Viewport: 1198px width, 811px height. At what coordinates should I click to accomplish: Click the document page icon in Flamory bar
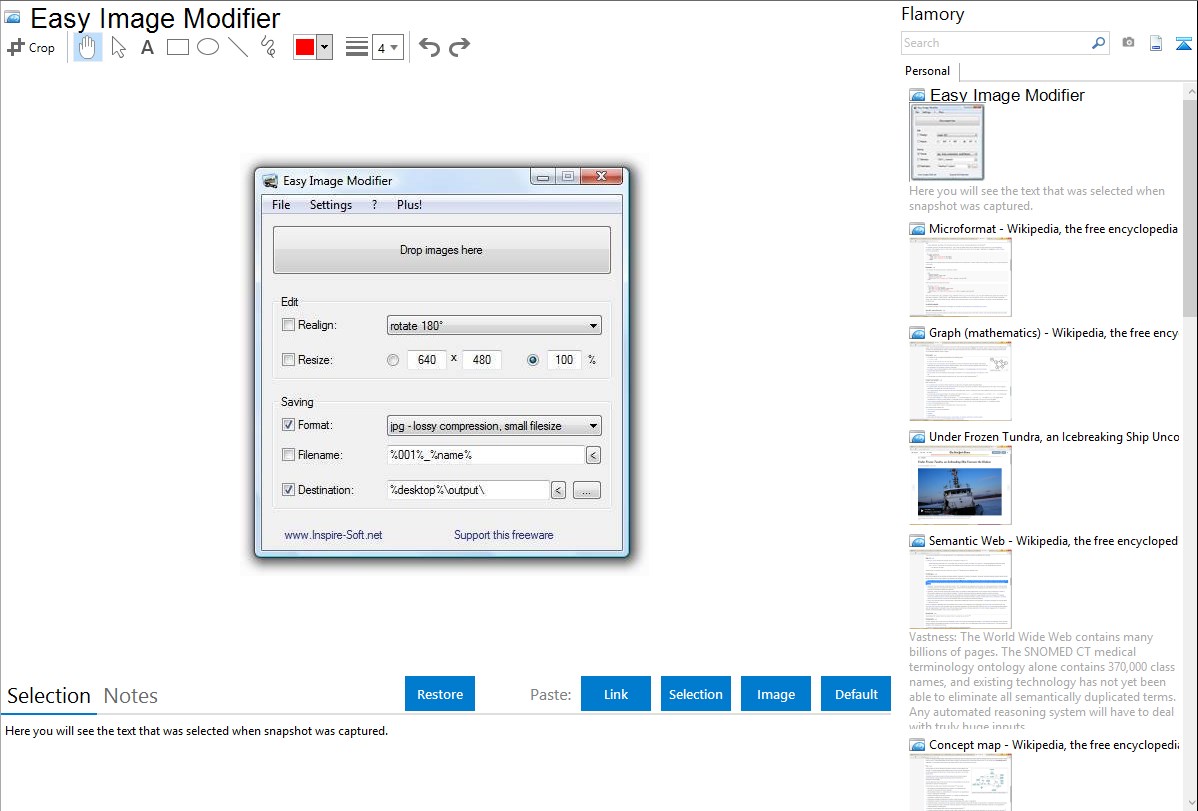[x=1156, y=43]
